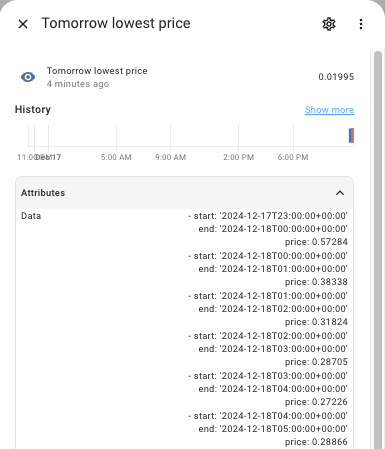
Task: Click start '2024-12-18T02:00:00+00:00' line
Action: 268,336
